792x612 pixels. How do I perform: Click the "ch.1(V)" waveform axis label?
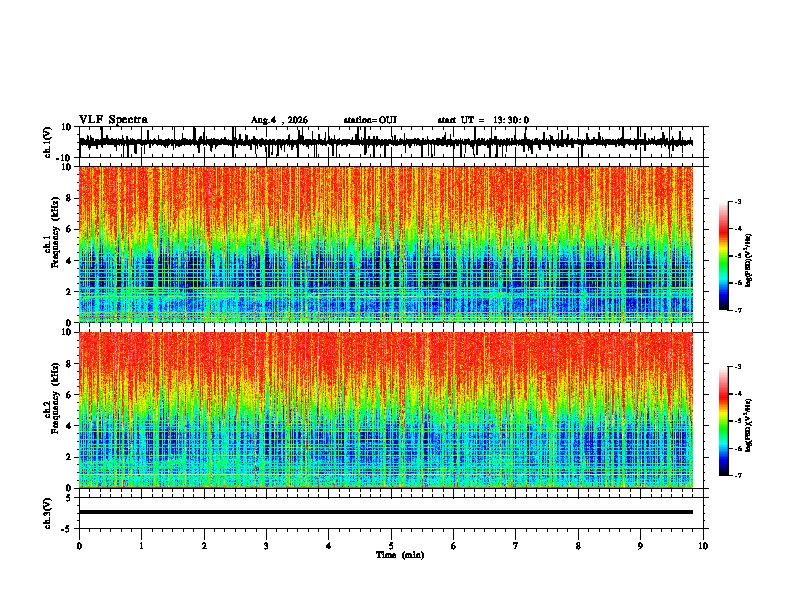[x=48, y=142]
